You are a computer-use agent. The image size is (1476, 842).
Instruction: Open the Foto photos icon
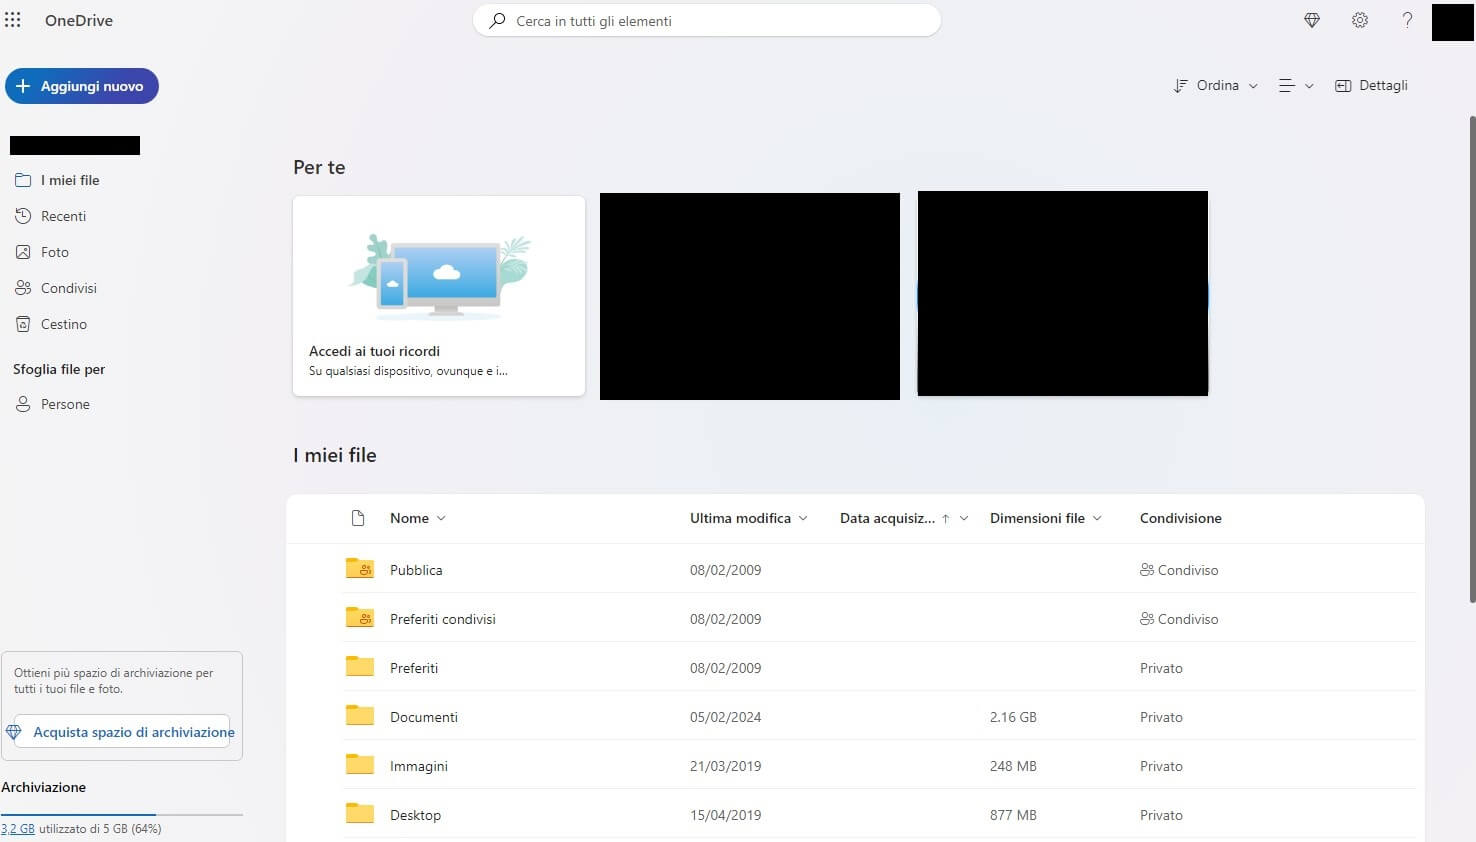click(x=23, y=252)
